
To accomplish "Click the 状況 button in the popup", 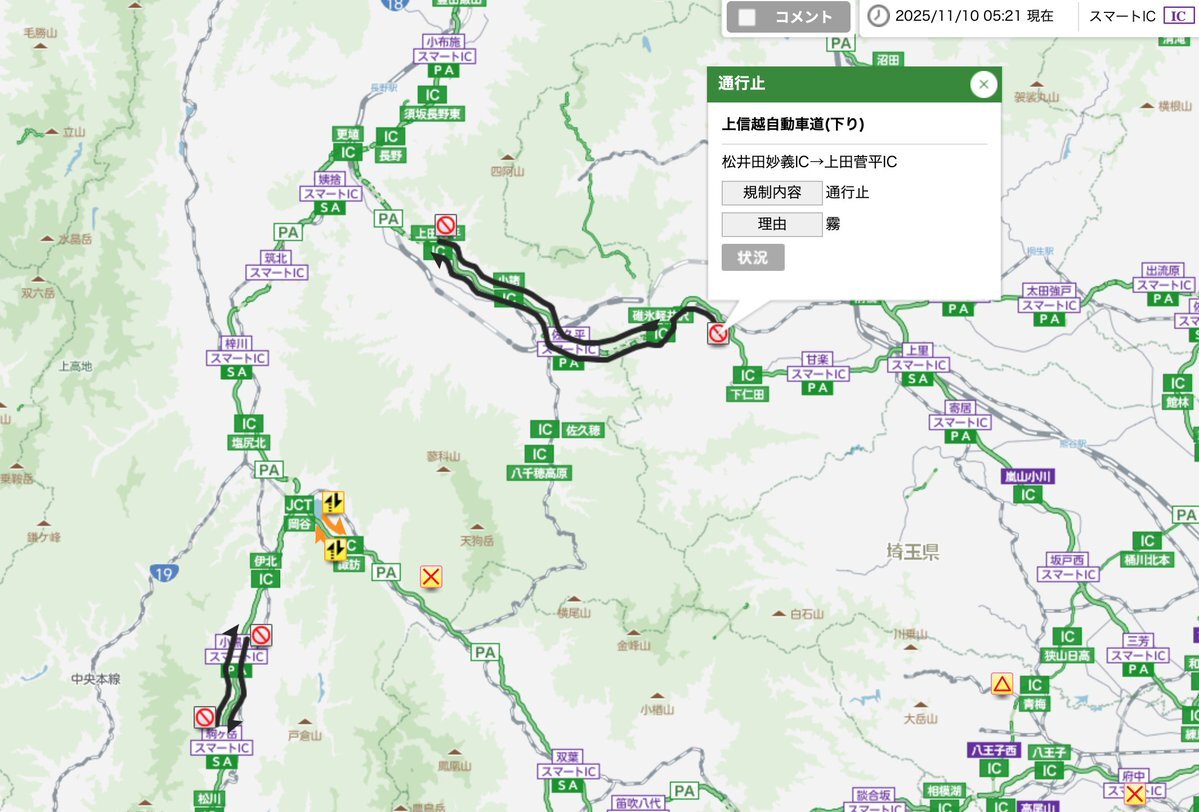I will tap(752, 258).
